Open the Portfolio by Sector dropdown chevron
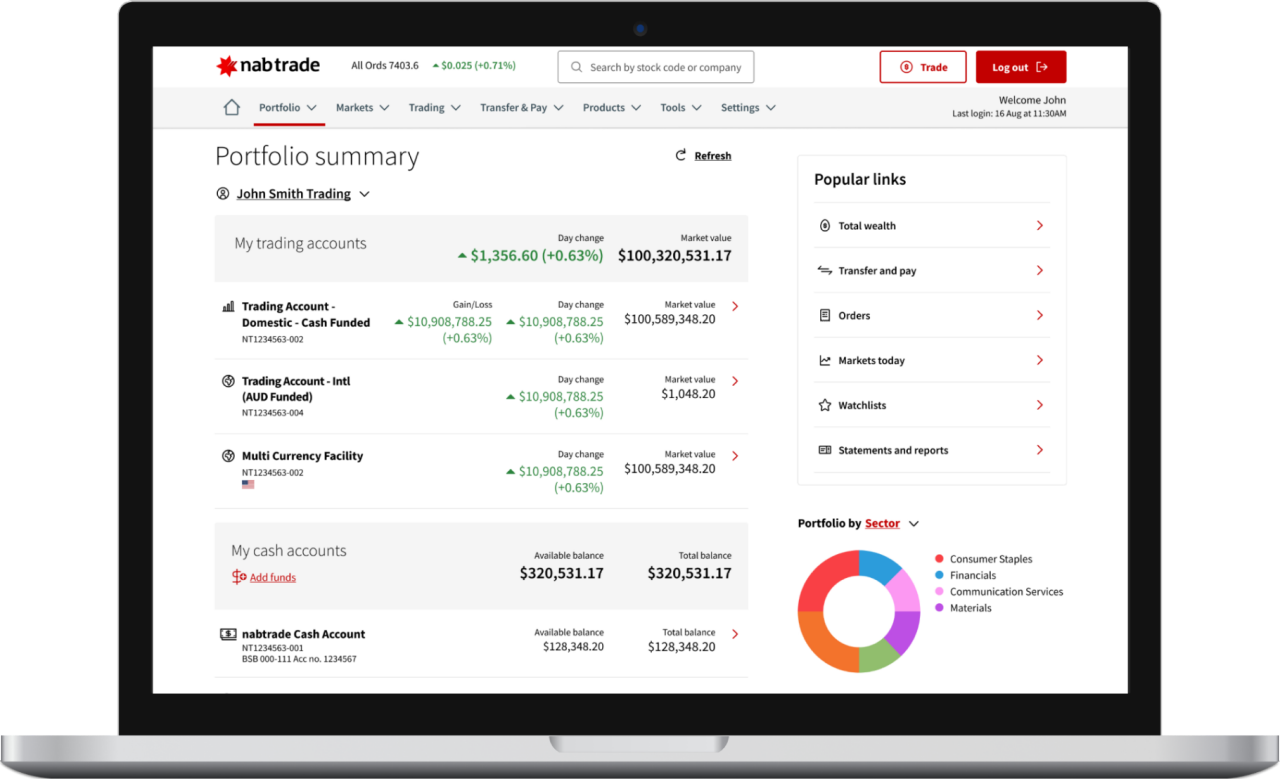This screenshot has width=1280, height=779. point(914,524)
